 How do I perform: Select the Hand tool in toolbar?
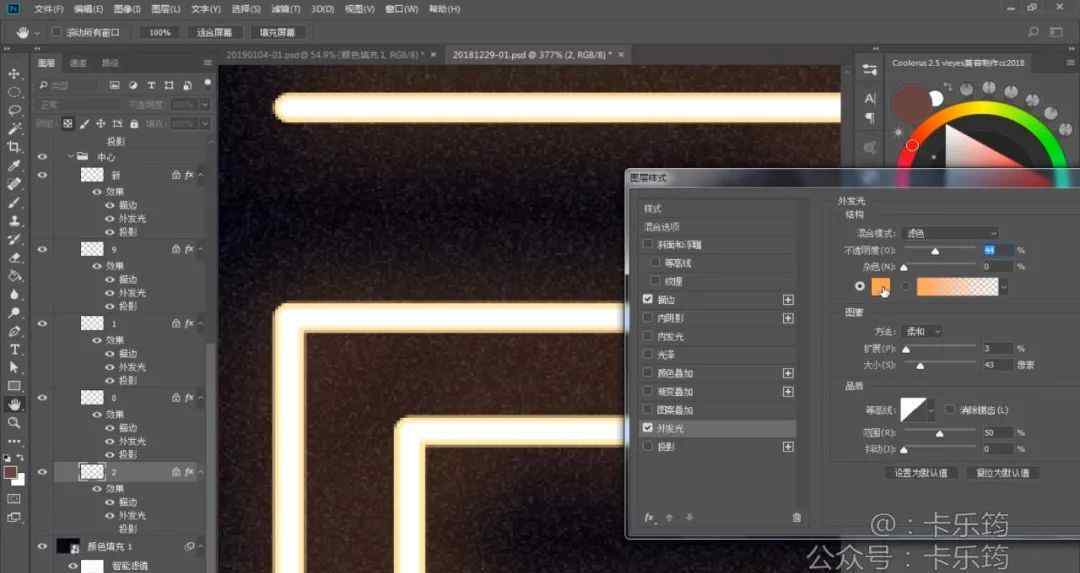[14, 404]
